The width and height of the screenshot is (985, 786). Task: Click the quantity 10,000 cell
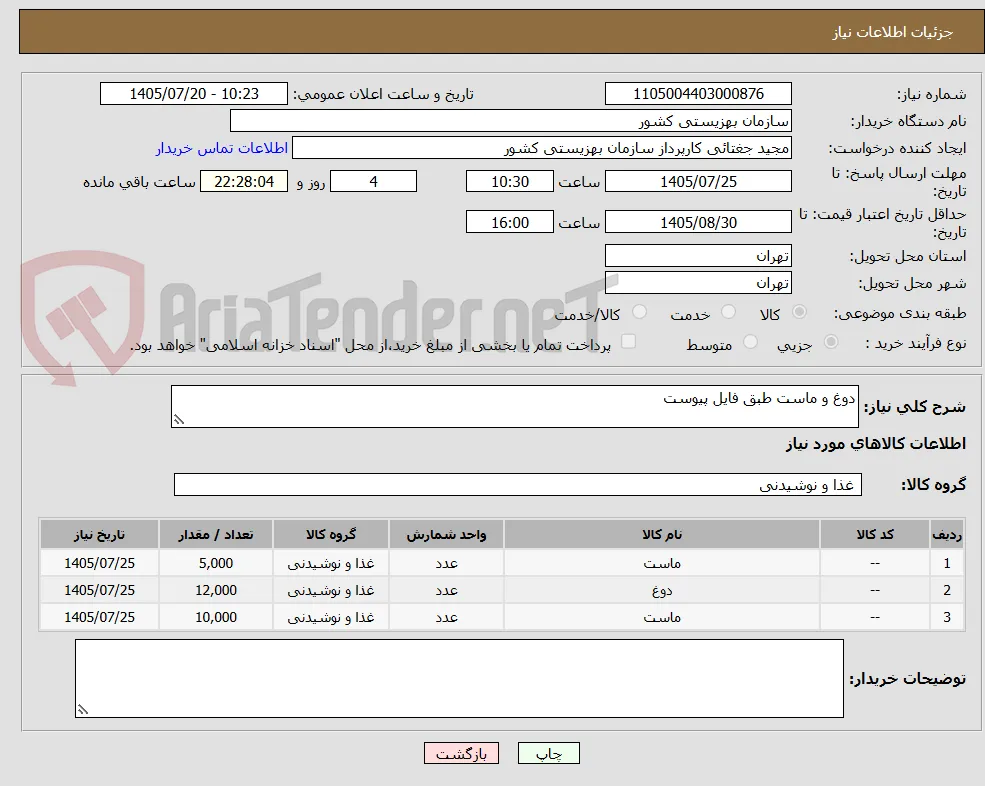(215, 618)
